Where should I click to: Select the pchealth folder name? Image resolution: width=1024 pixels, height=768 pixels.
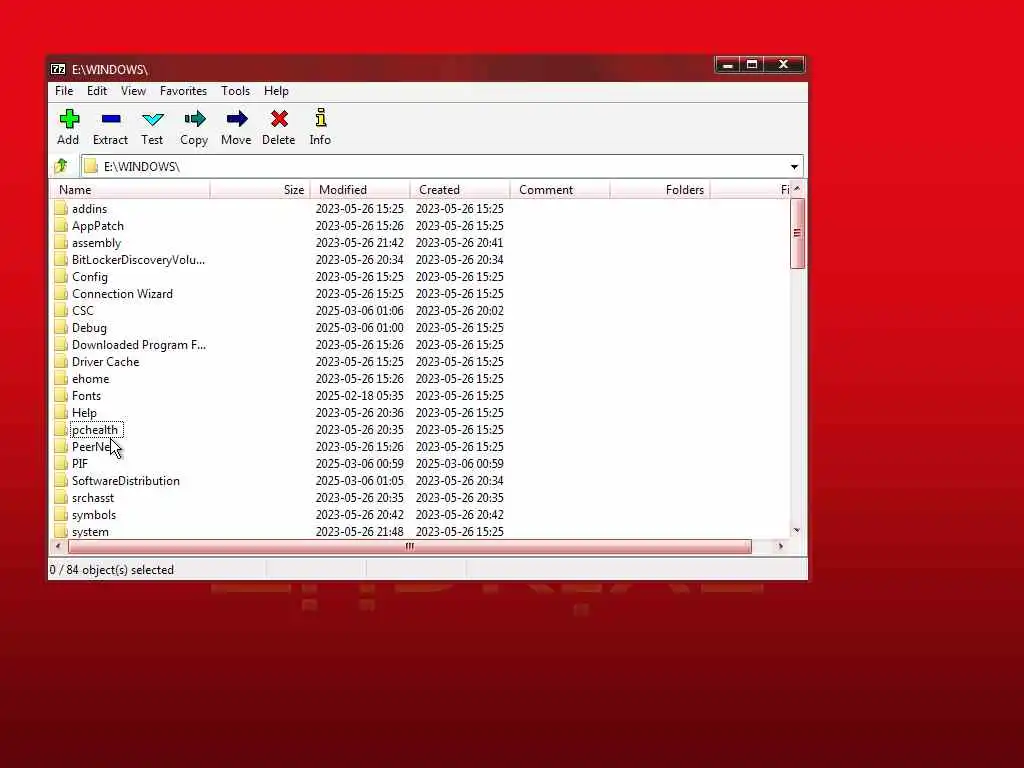pos(95,430)
